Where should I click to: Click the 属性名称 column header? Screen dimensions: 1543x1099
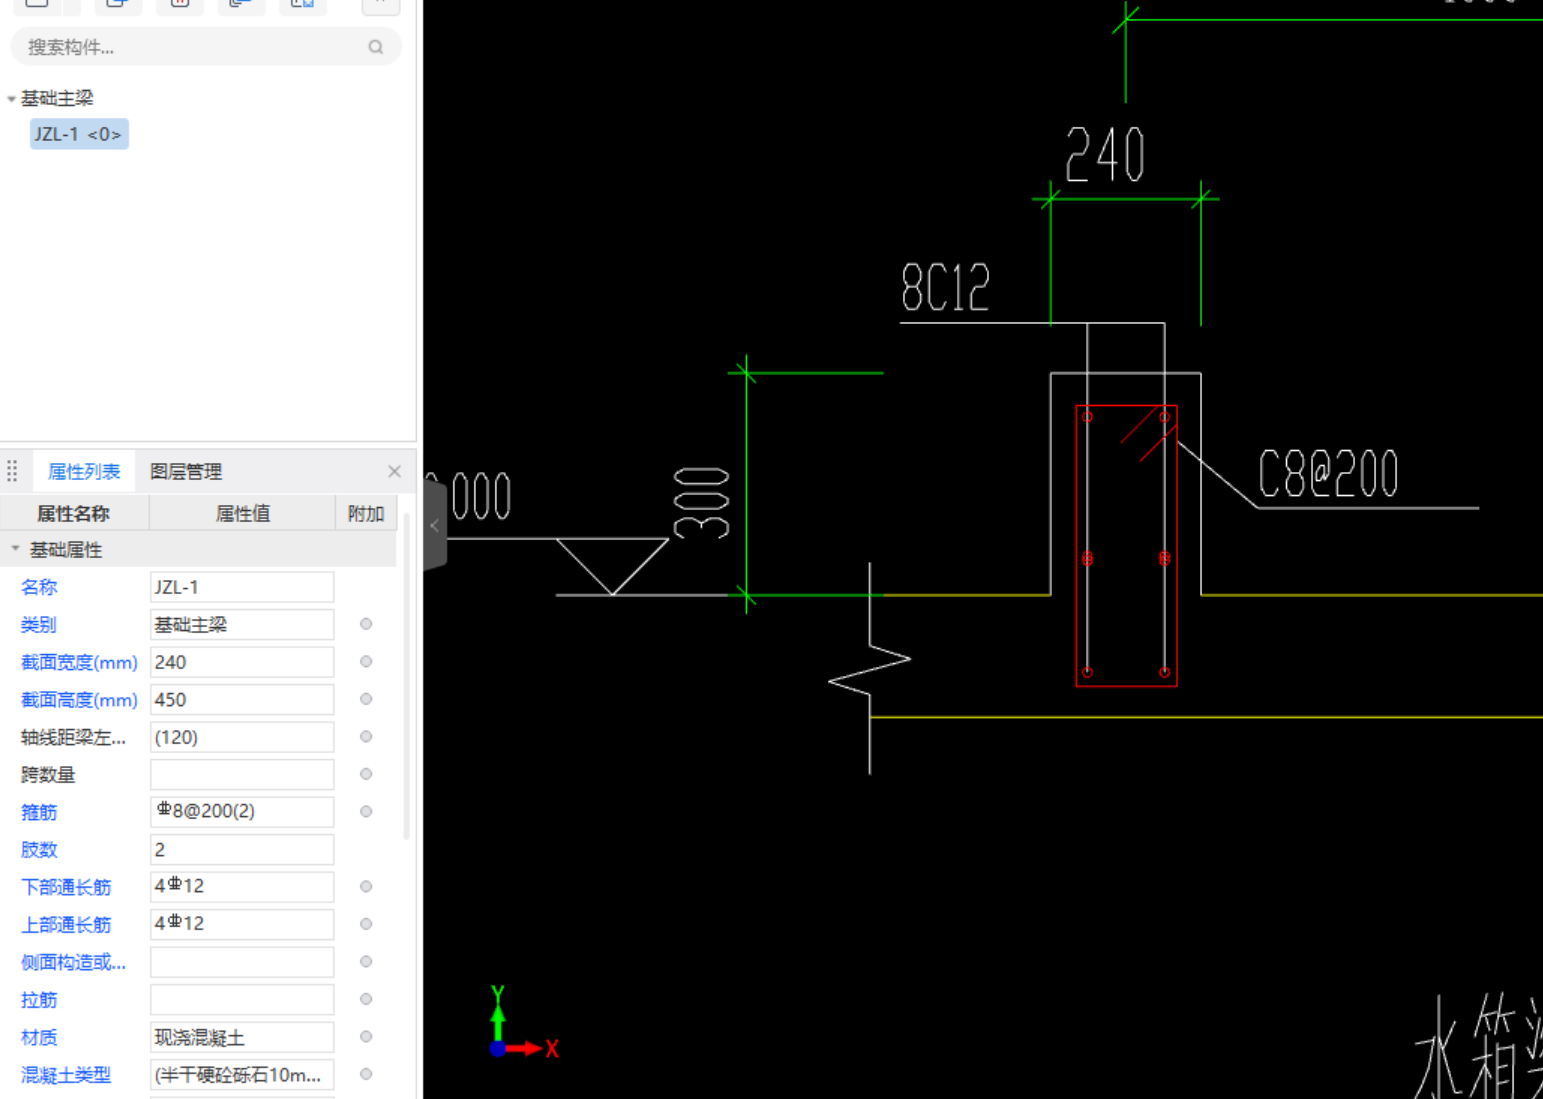[74, 513]
